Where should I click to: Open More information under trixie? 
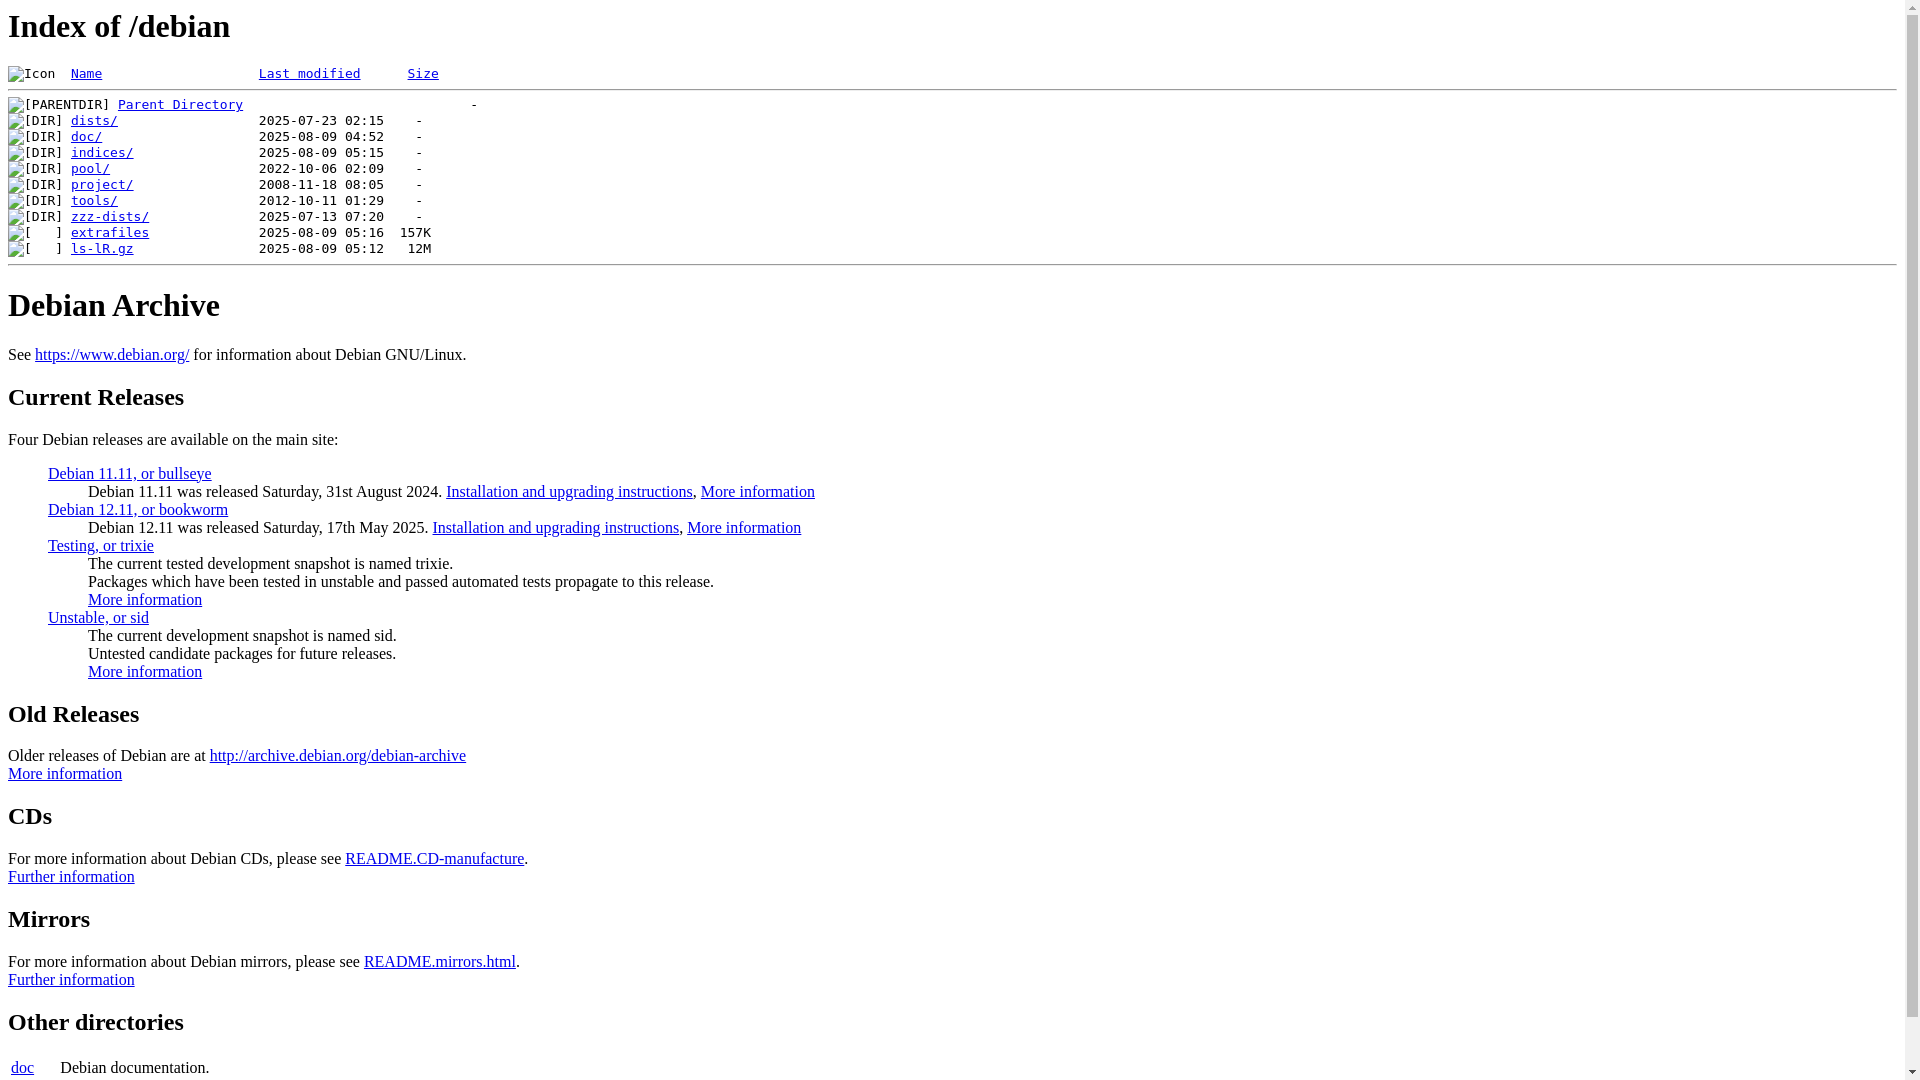point(145,600)
